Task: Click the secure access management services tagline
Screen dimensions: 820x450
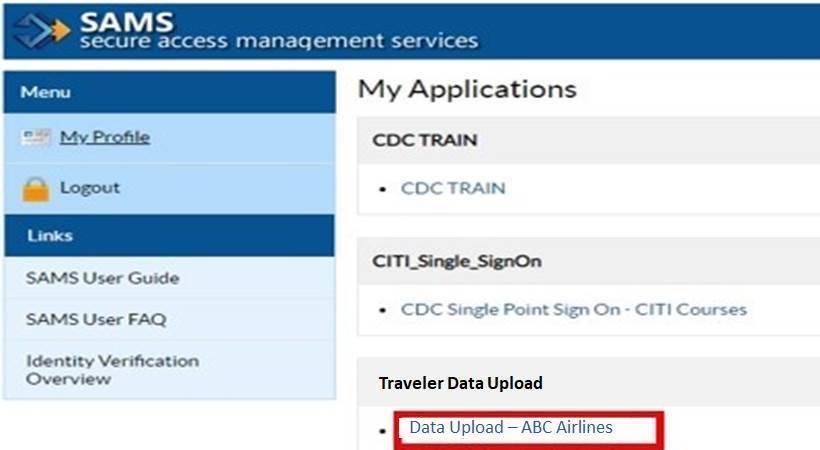Action: coord(278,41)
